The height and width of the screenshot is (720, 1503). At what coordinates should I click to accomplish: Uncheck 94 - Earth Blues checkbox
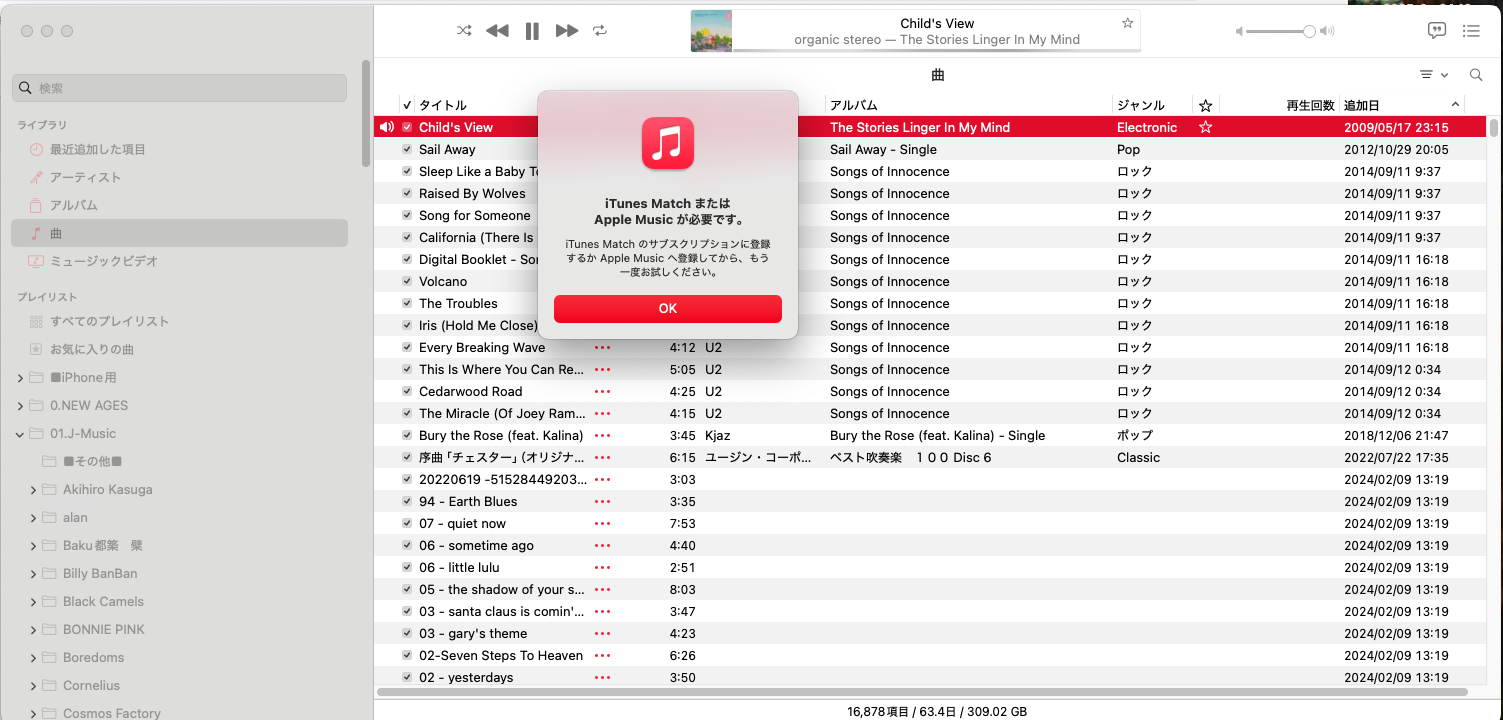tap(407, 501)
